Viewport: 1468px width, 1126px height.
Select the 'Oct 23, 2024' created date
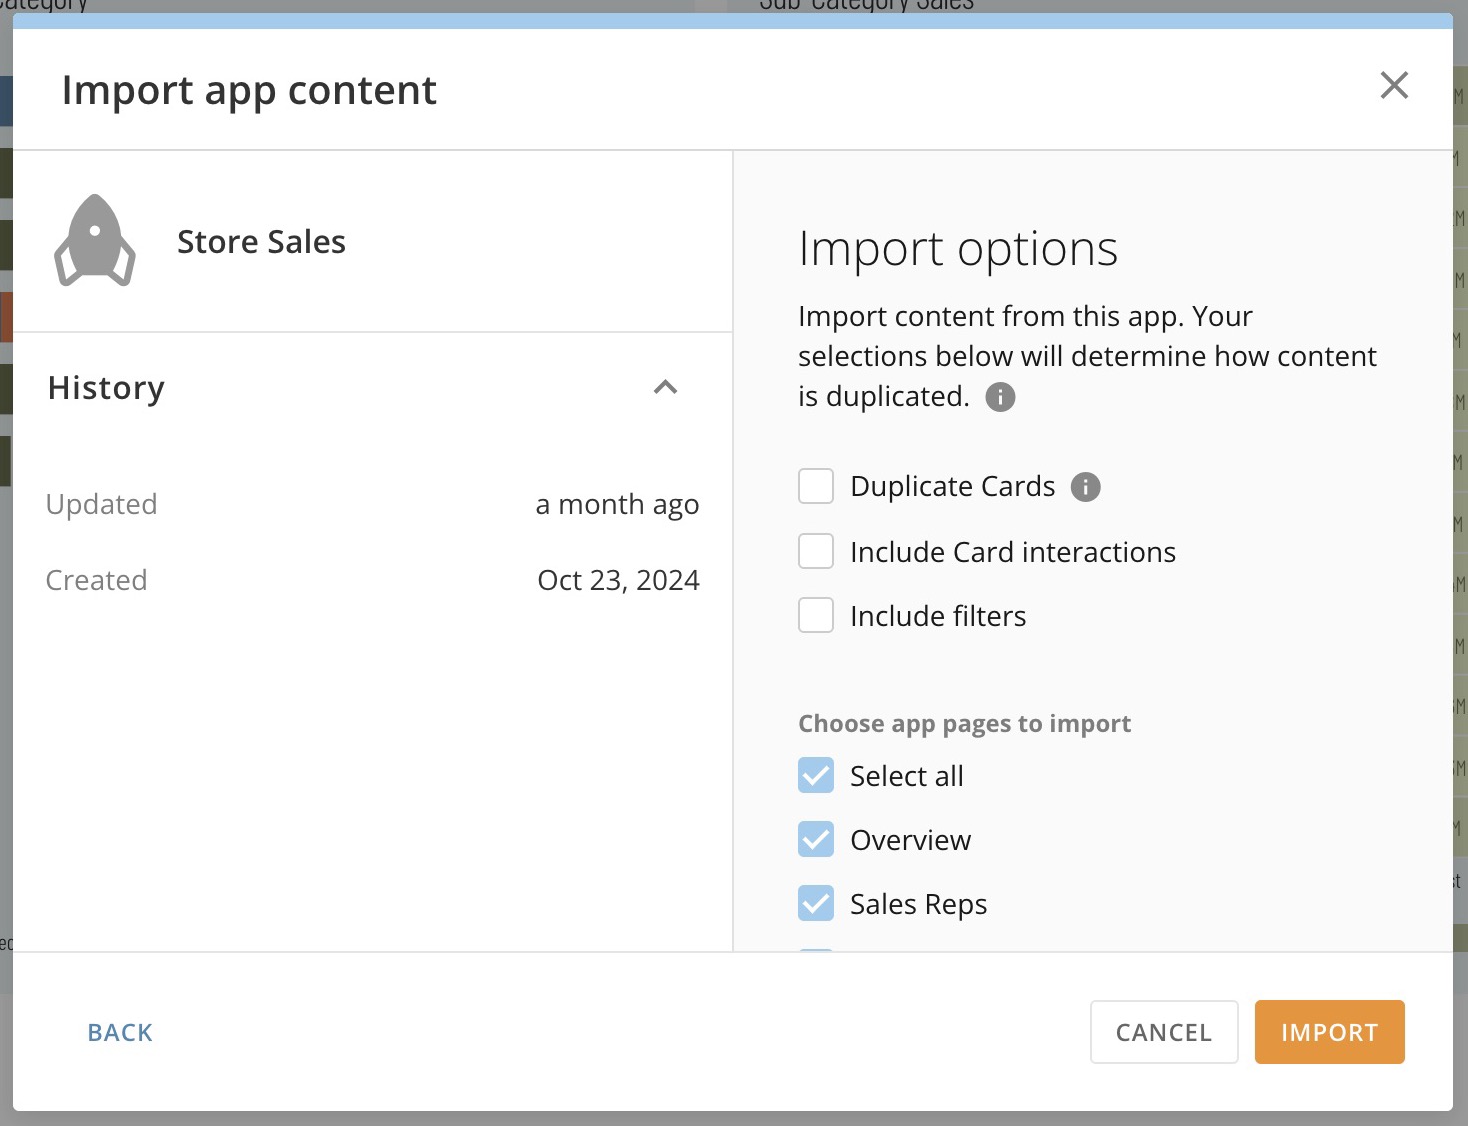(x=618, y=580)
